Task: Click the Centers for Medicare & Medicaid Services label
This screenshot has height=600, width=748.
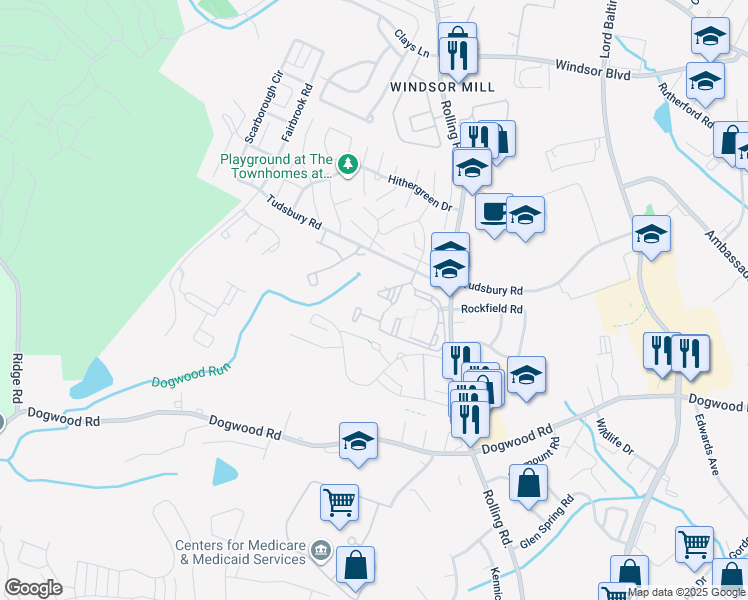Action: point(240,552)
